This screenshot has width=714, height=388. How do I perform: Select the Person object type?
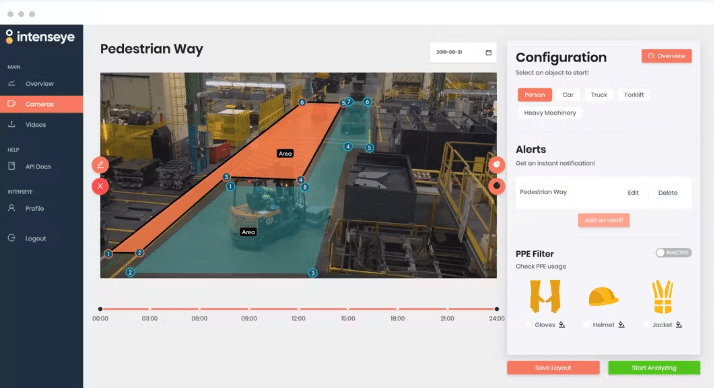tap(535, 95)
